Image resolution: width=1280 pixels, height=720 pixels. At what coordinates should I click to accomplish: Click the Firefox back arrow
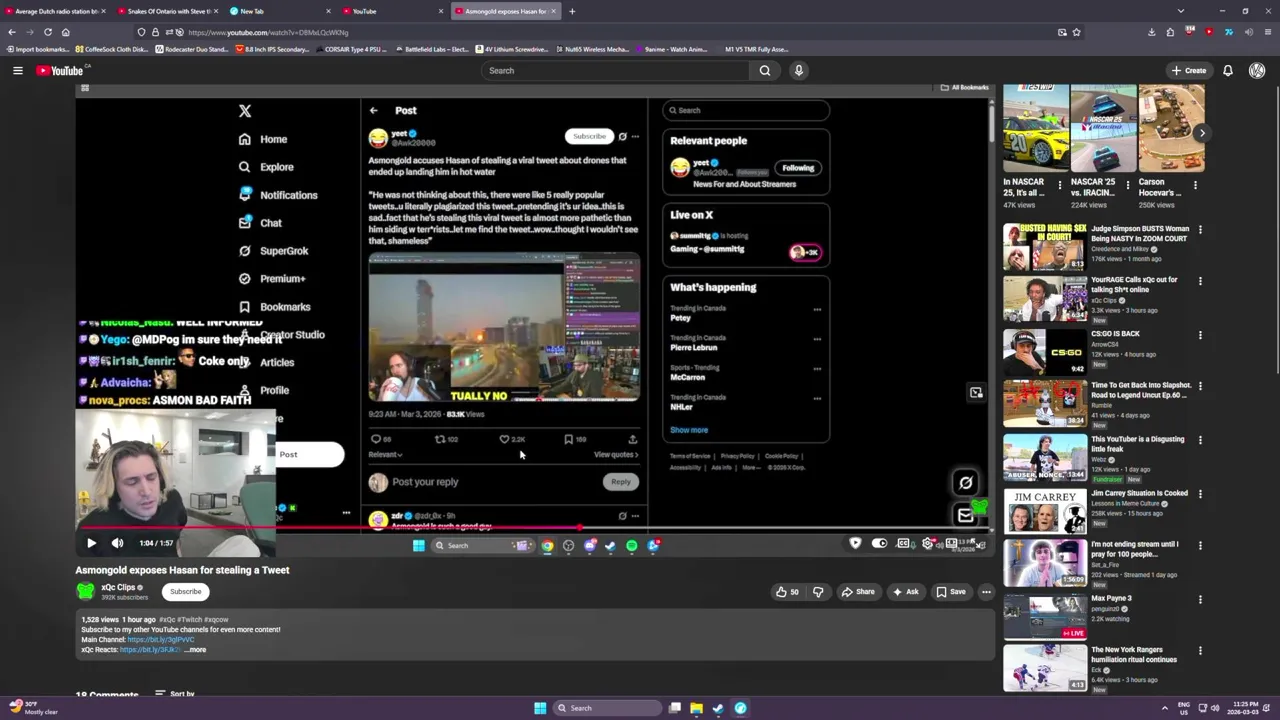pos(12,32)
